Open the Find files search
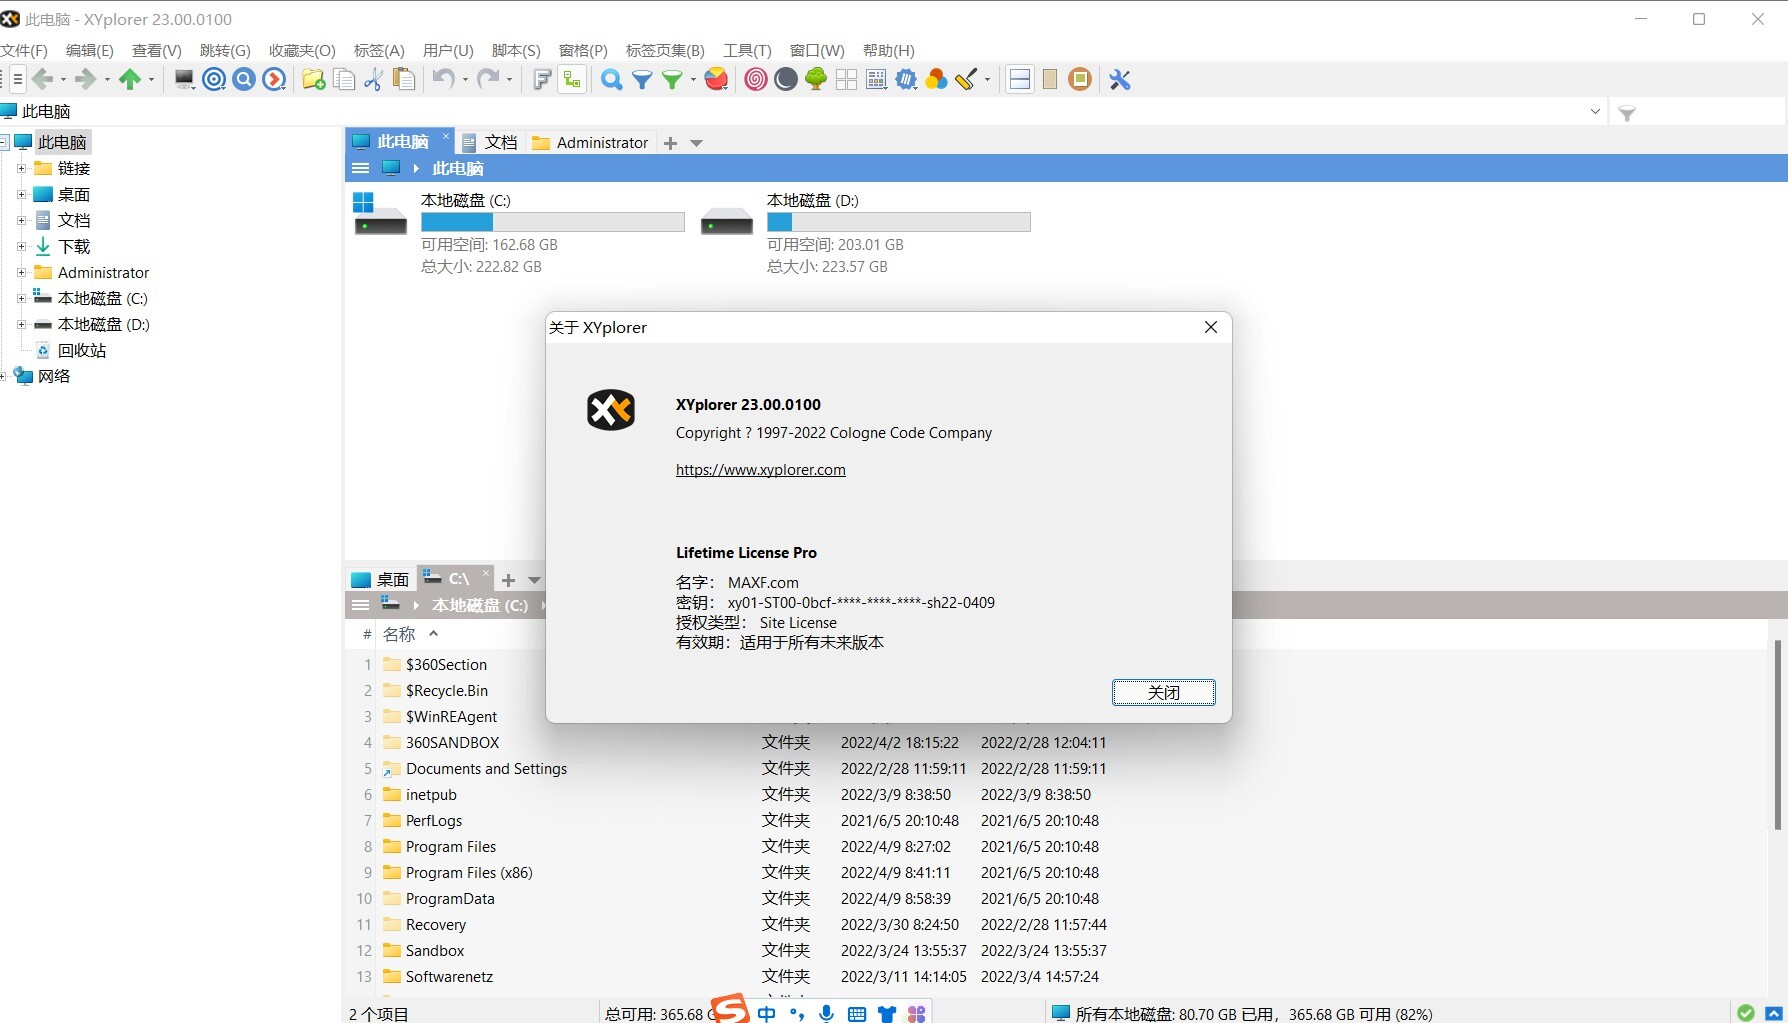Image resolution: width=1788 pixels, height=1023 pixels. (612, 80)
